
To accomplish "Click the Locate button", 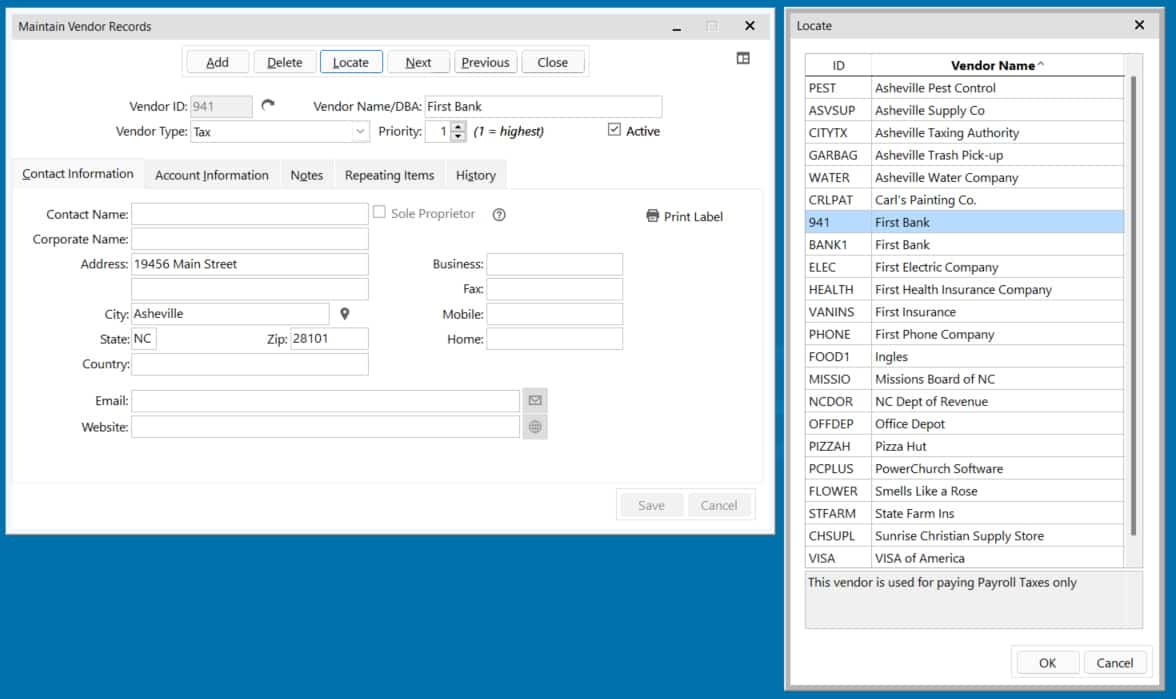I will click(351, 62).
